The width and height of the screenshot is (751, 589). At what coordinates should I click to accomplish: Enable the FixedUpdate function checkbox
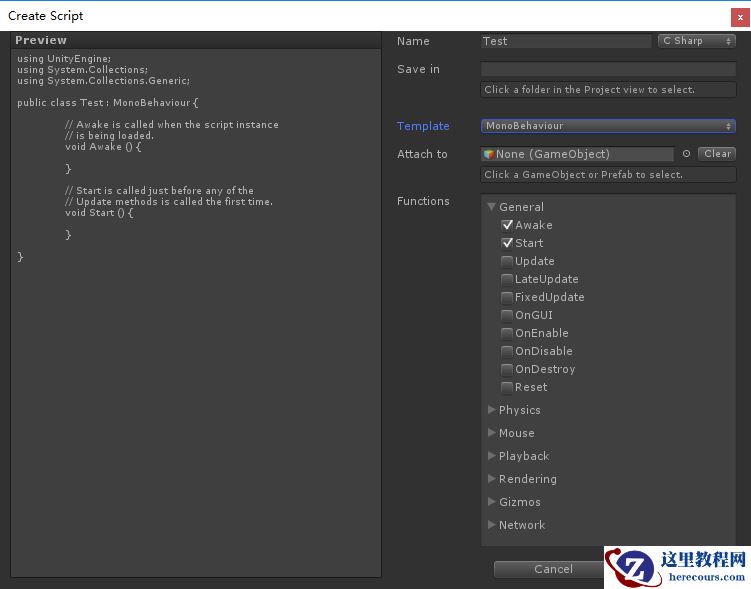point(507,297)
